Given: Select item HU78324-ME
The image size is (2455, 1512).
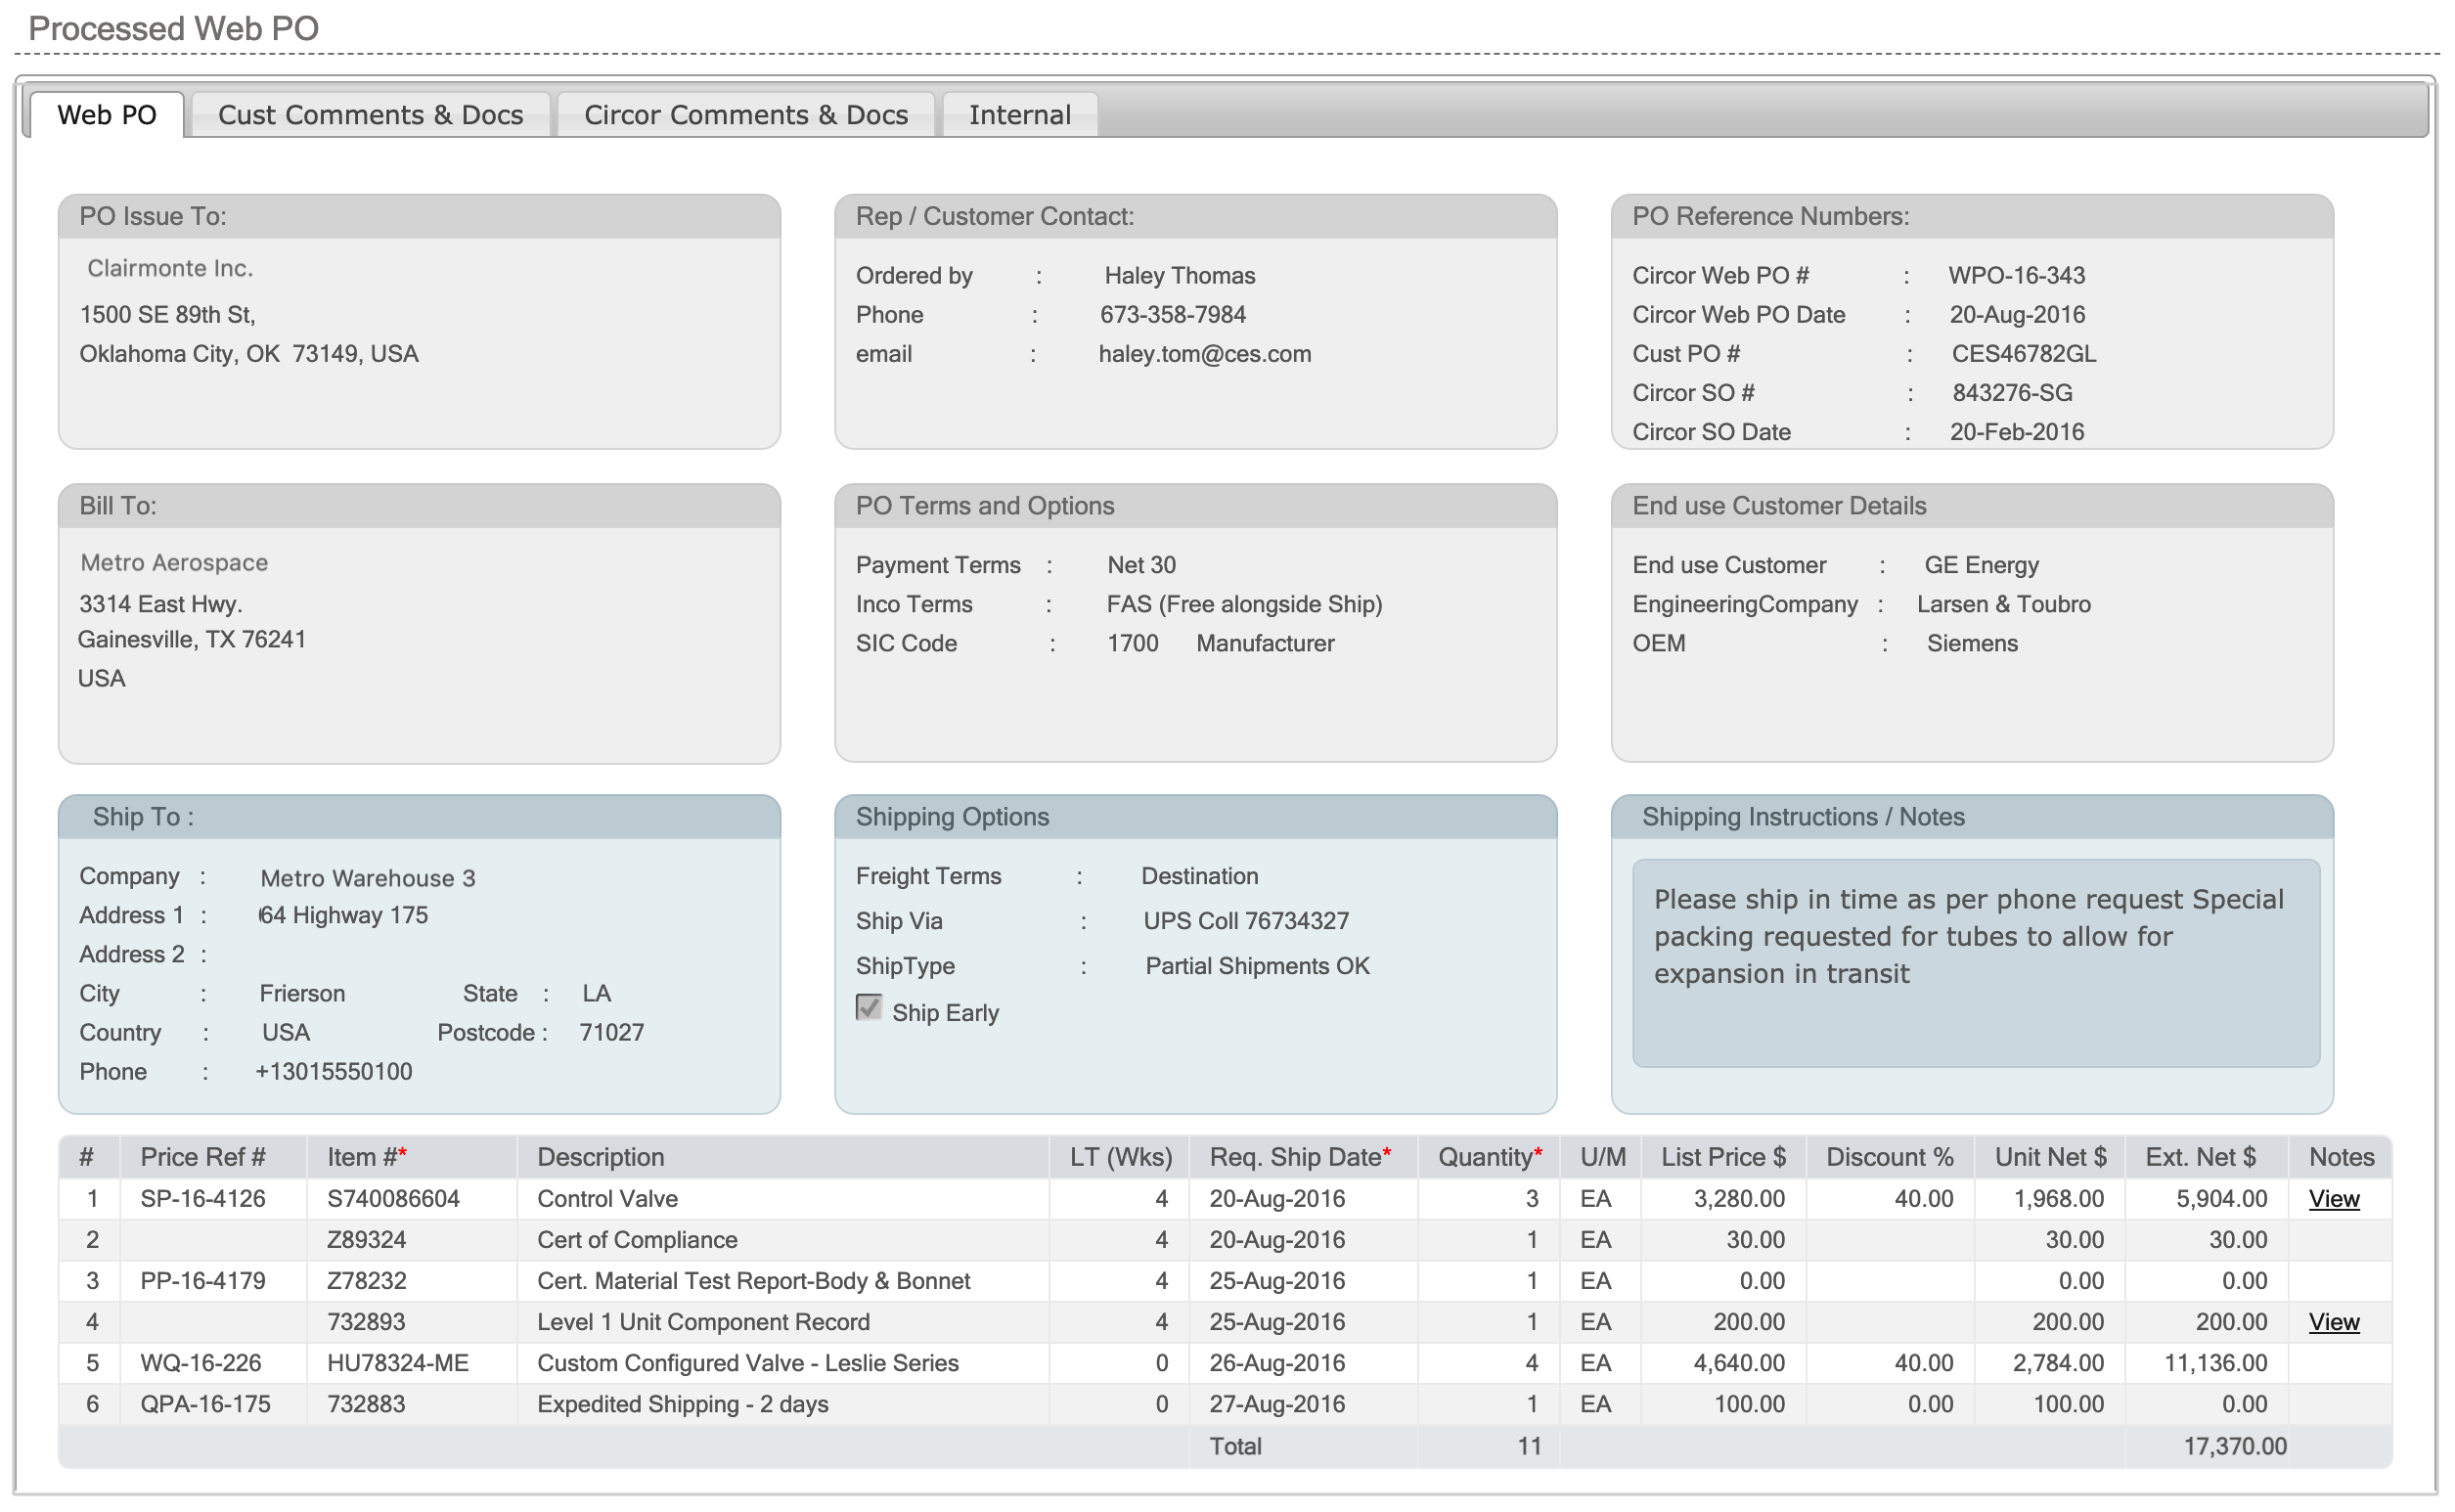Looking at the screenshot, I should click(x=398, y=1363).
